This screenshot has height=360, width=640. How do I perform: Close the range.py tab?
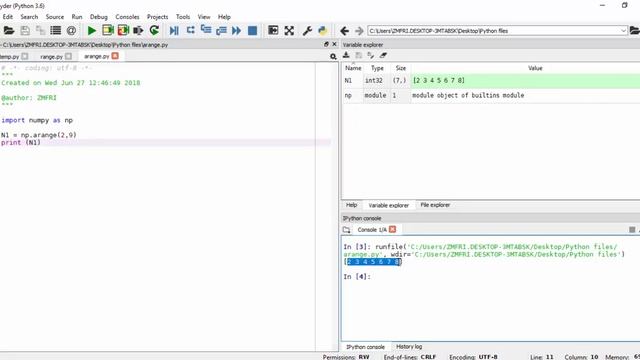coord(68,56)
